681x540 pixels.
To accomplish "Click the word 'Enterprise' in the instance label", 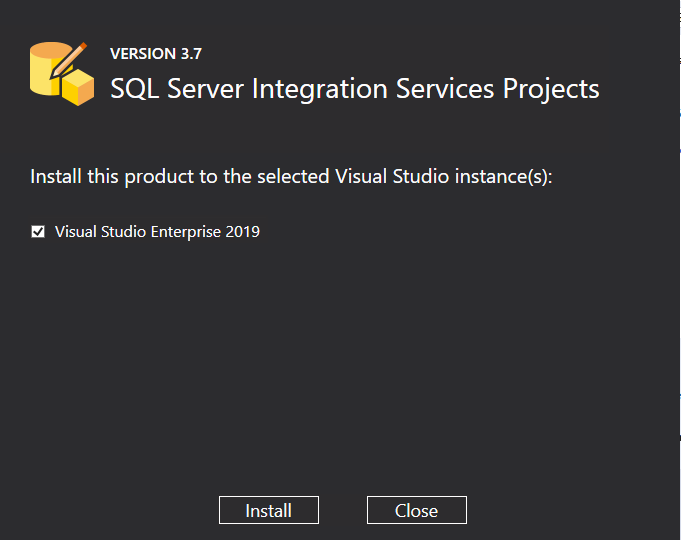I will pyautogui.click(x=186, y=232).
